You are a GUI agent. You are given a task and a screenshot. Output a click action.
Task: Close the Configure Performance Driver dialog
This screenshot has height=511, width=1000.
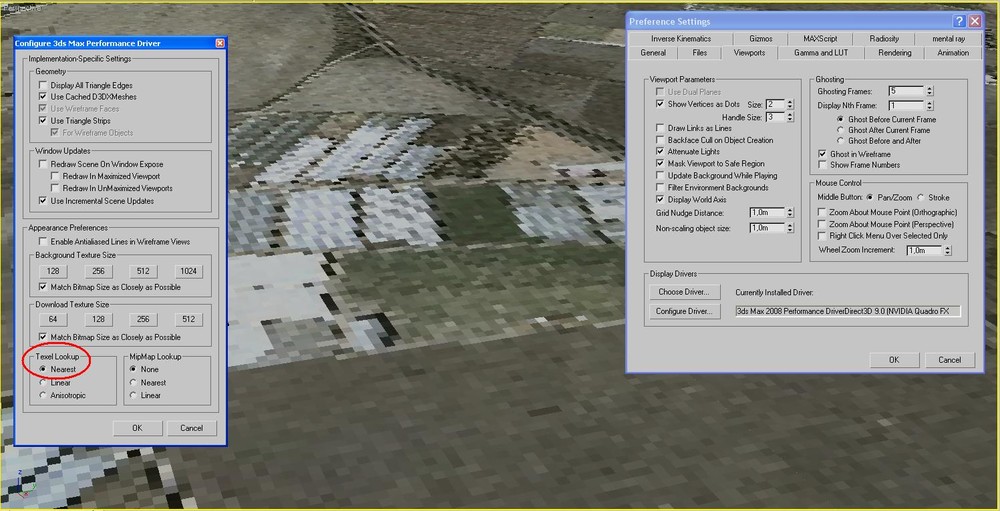(220, 43)
